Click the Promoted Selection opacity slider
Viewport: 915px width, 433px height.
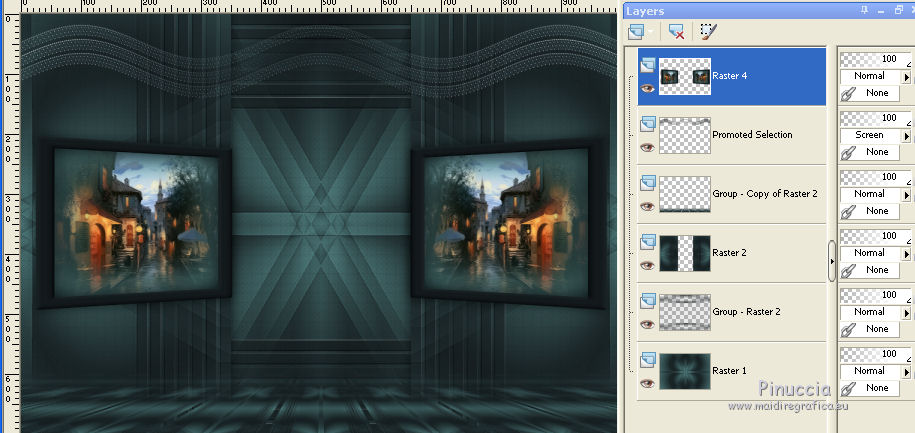click(x=875, y=118)
